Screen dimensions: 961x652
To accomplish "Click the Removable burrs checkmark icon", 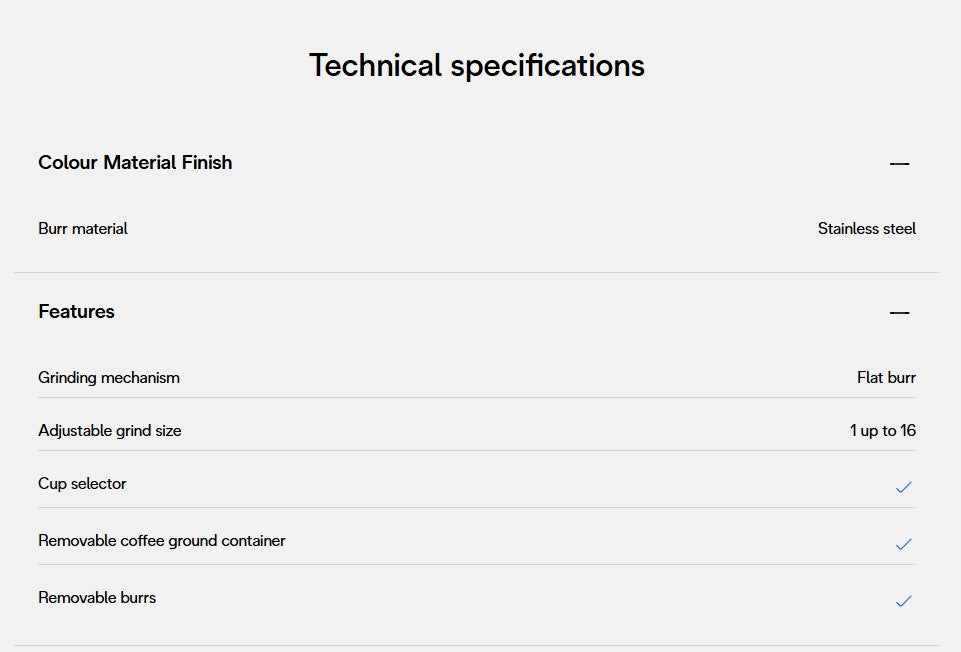I will 903,601.
